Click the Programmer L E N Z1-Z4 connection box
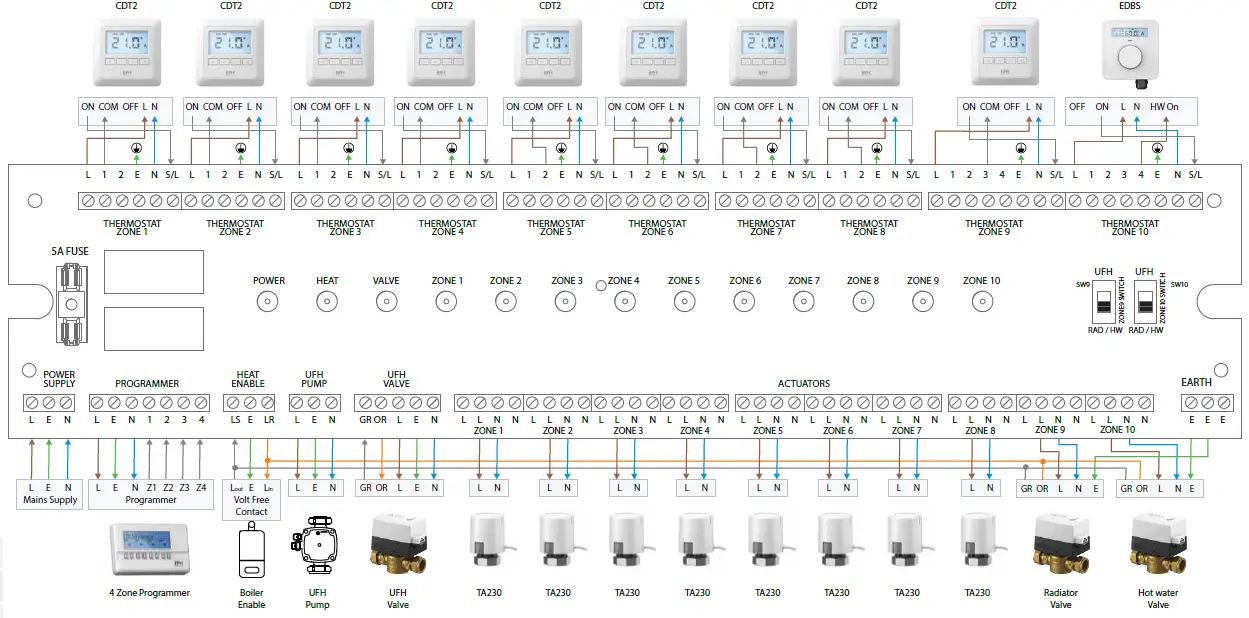1249x618 pixels. [151, 494]
